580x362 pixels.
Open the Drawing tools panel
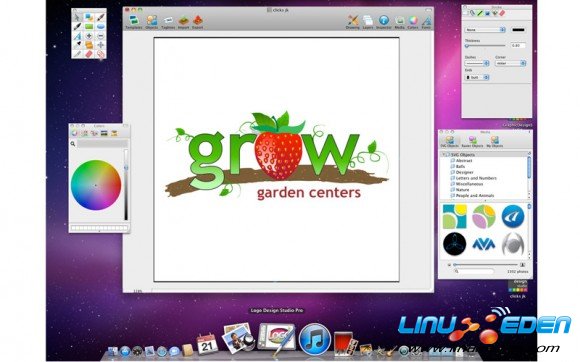click(353, 22)
